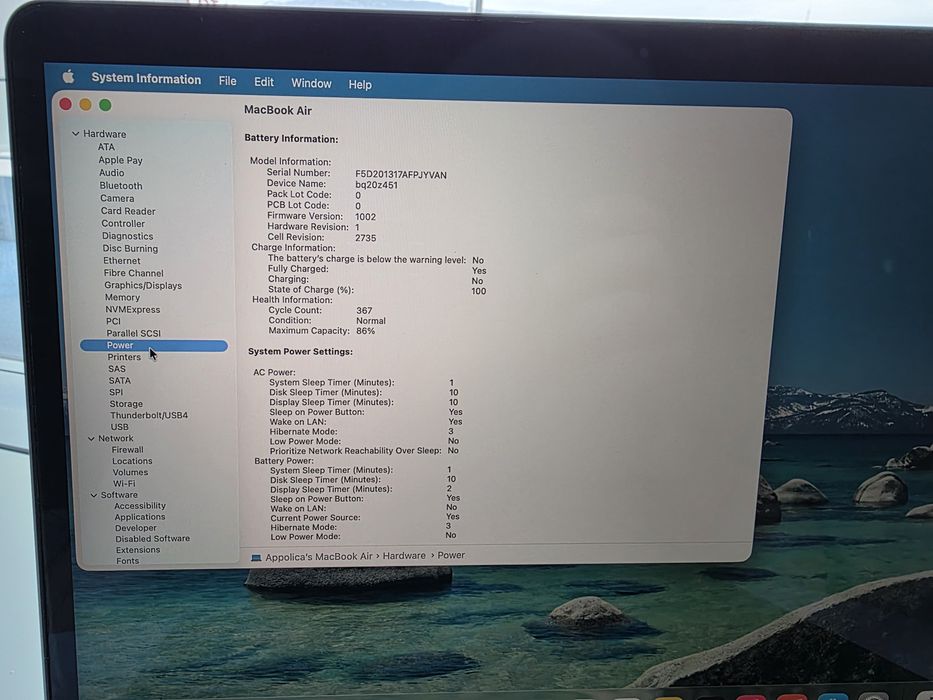The image size is (933, 700).
Task: Select Graphics/Displays in the sidebar
Action: (x=143, y=285)
